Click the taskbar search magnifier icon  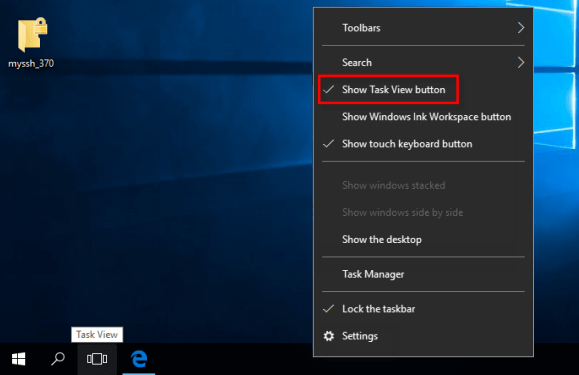coord(58,359)
